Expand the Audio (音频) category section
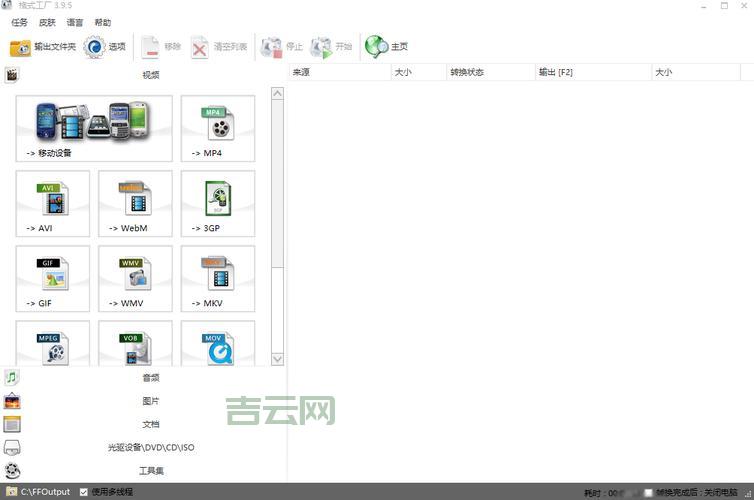 150,378
